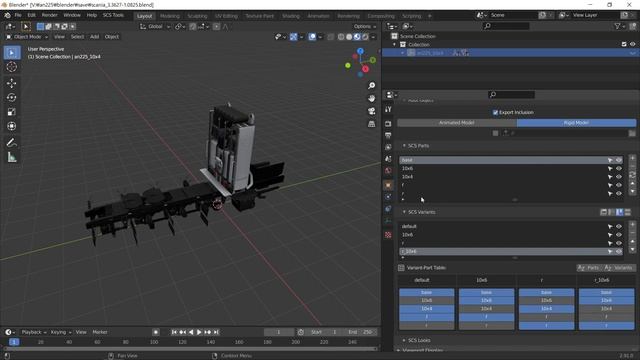This screenshot has width=640, height=360.
Task: Open the Tool properties tab icon
Action: point(388,109)
